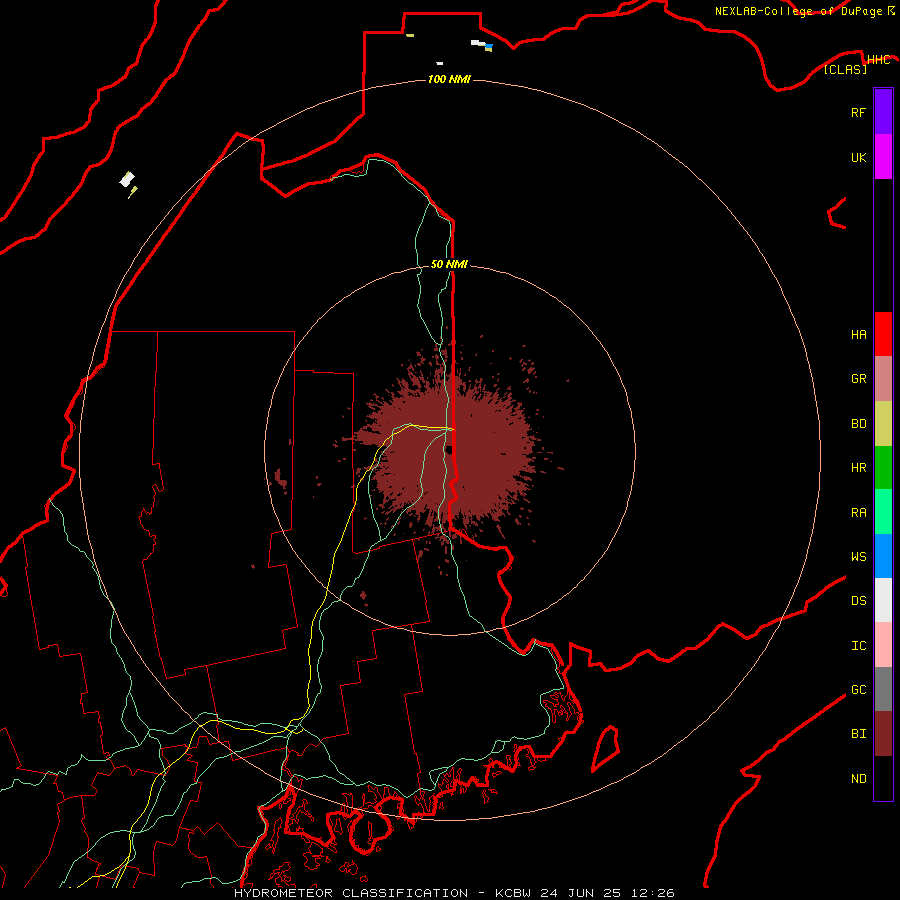
Task: Click the GR dusty-pink legend swatch
Action: pos(883,378)
